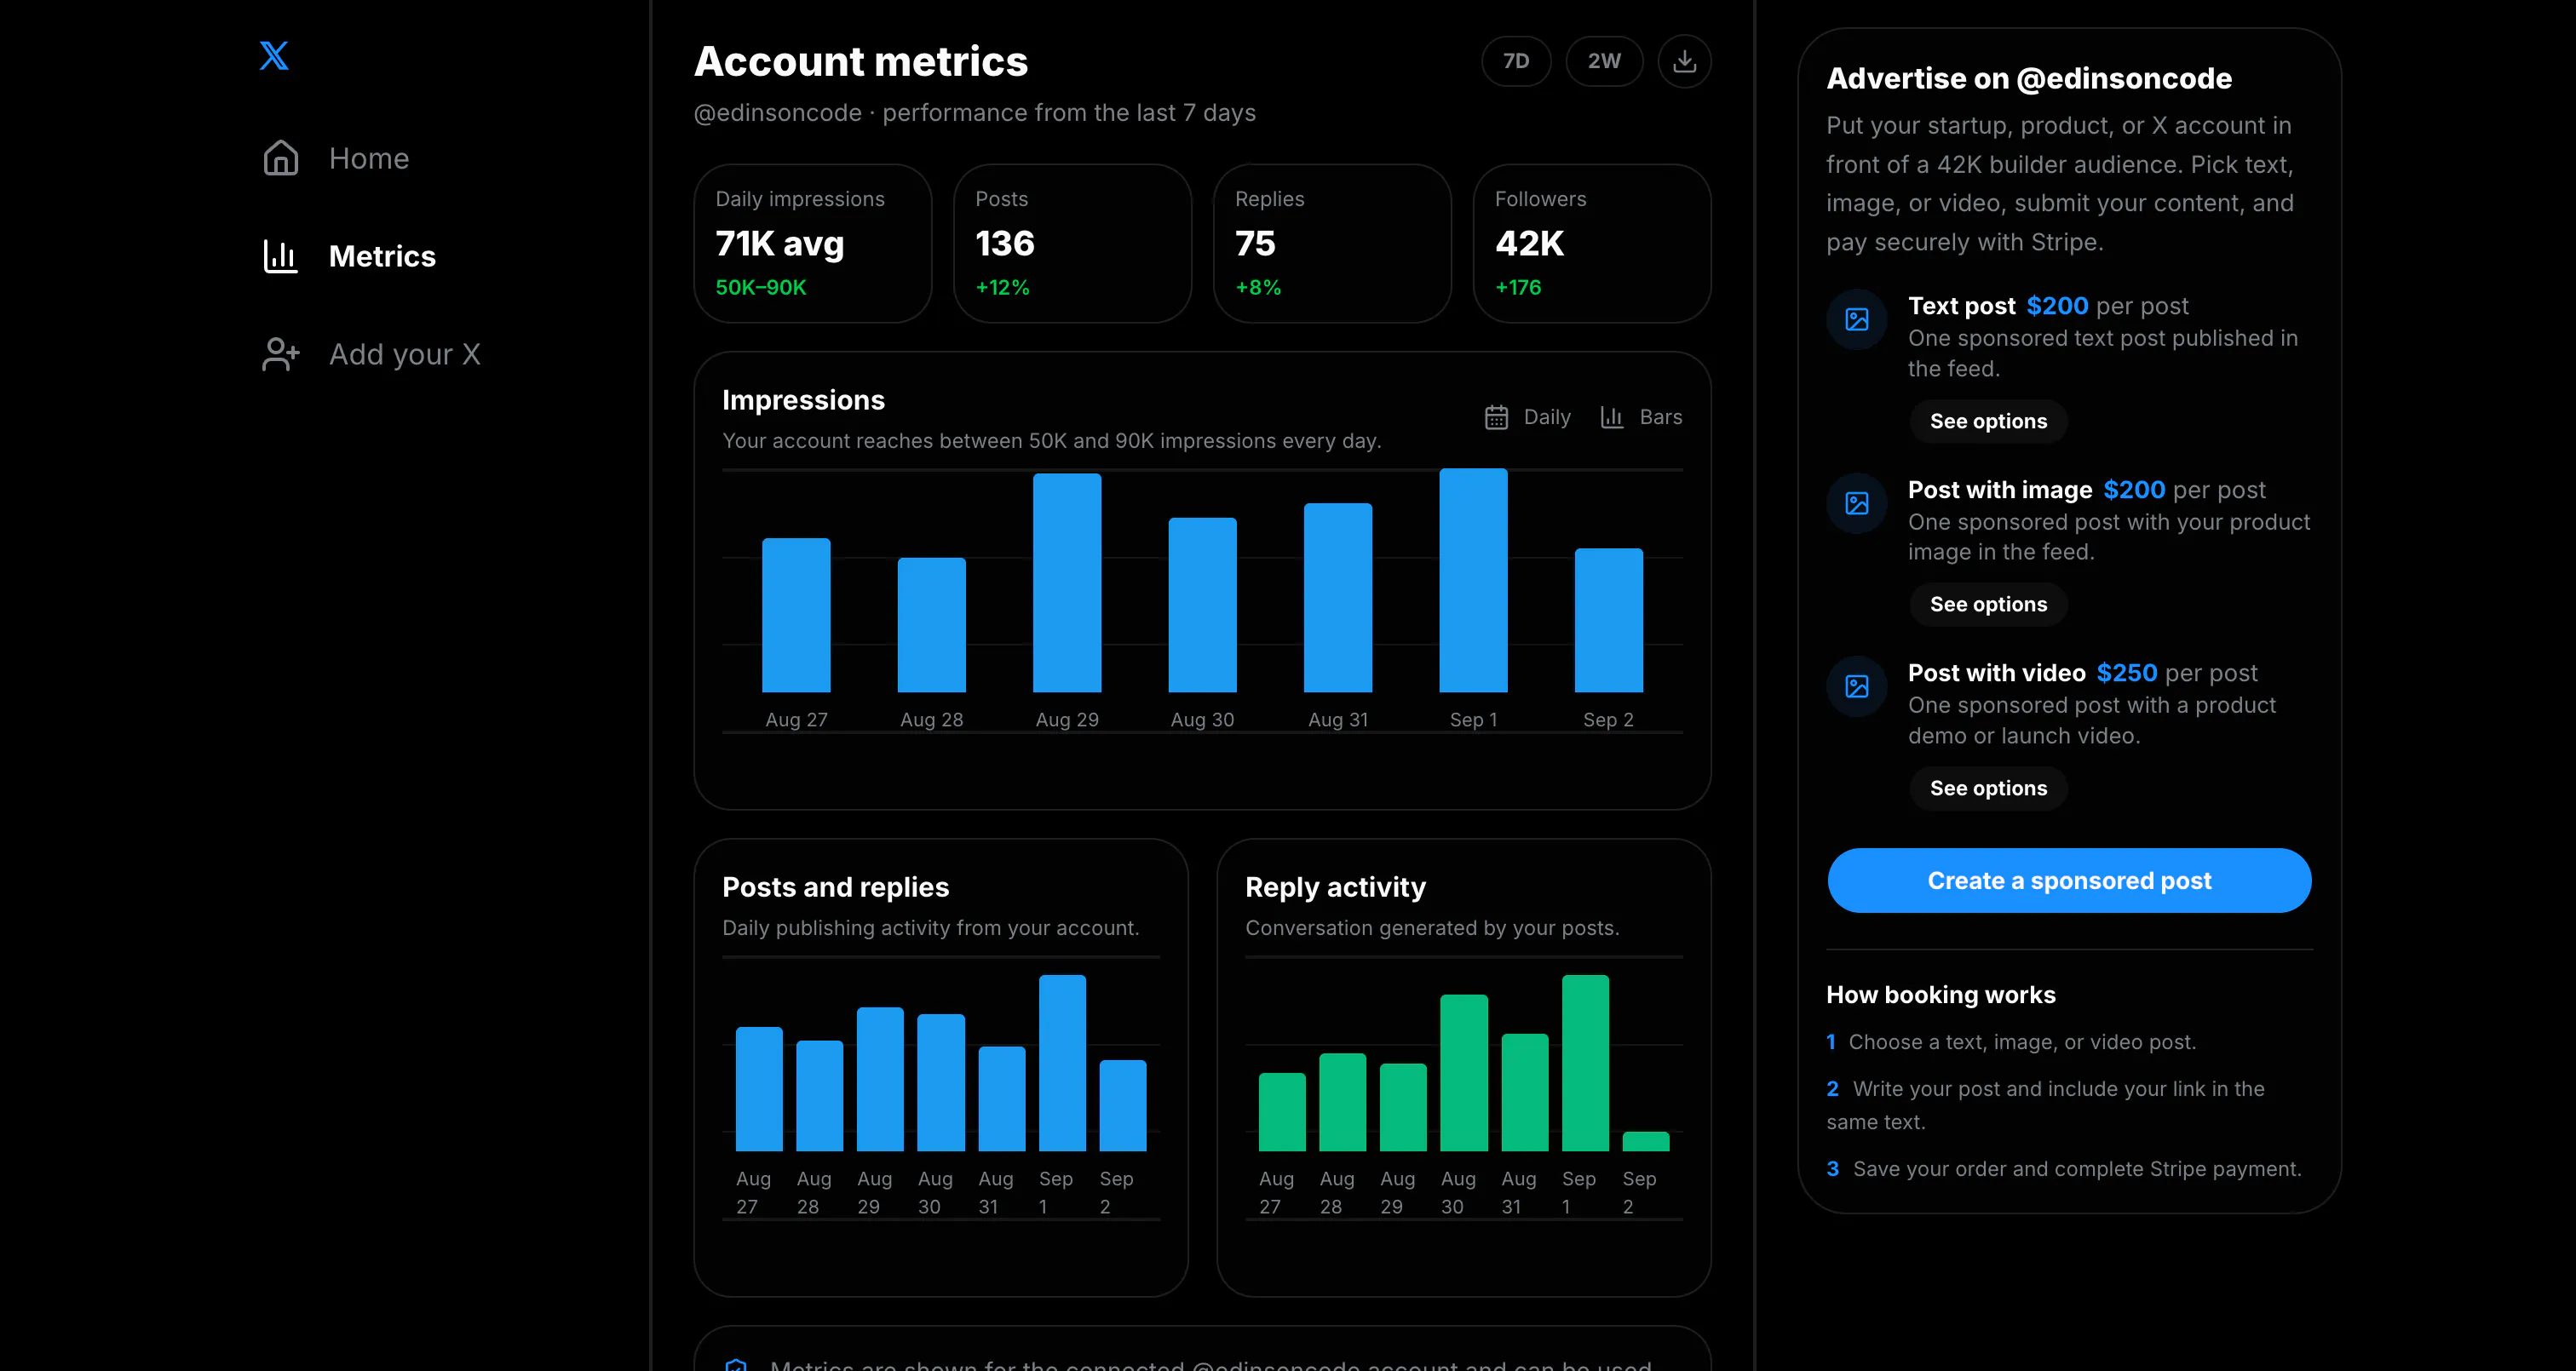Open Add your X in the sidebar
2576x1371 pixels.
tap(371, 354)
